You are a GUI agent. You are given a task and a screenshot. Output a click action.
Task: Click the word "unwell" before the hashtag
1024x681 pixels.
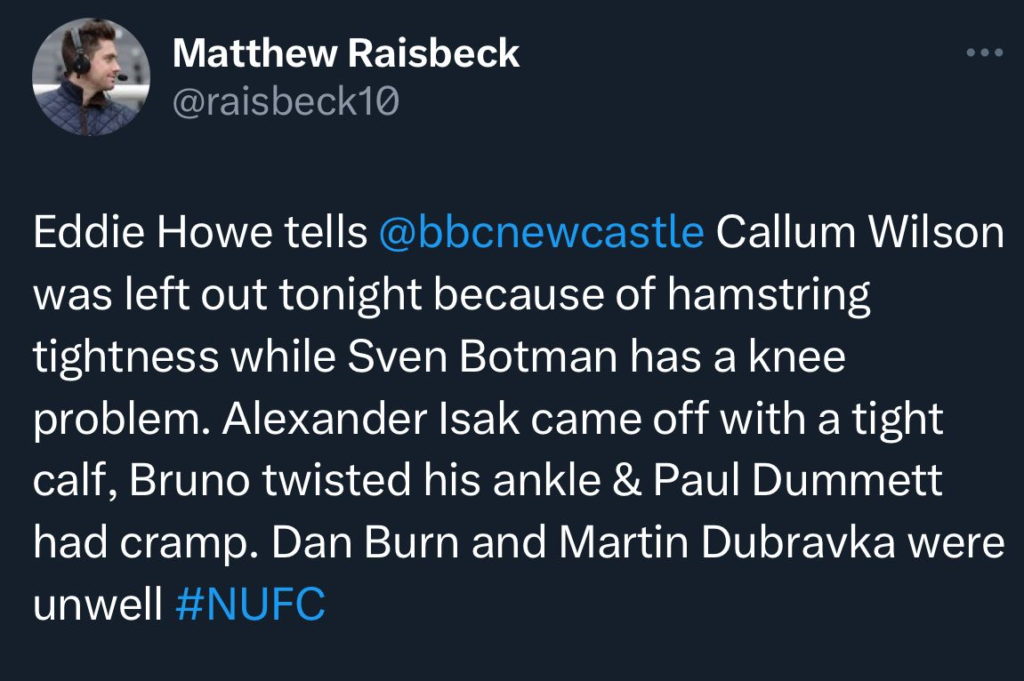tap(98, 605)
